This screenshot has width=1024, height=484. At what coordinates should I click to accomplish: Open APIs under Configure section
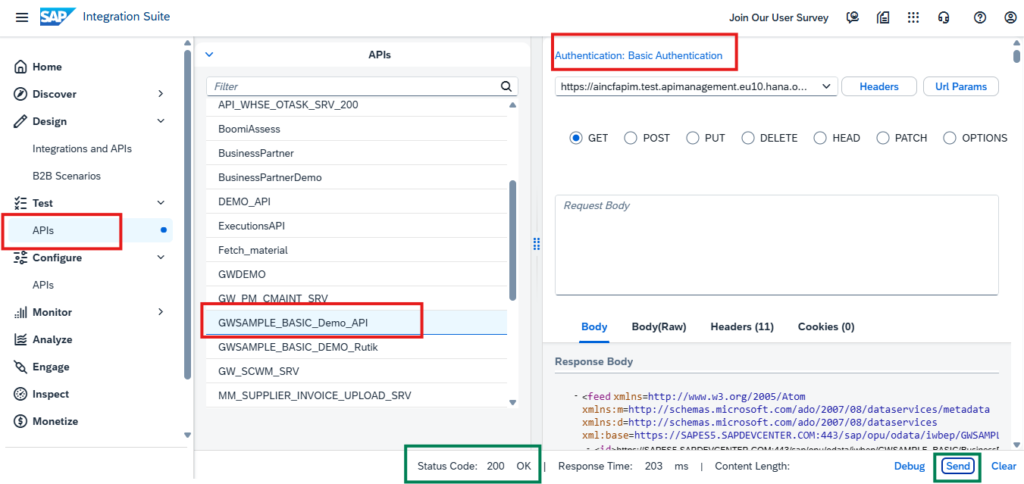tap(43, 285)
